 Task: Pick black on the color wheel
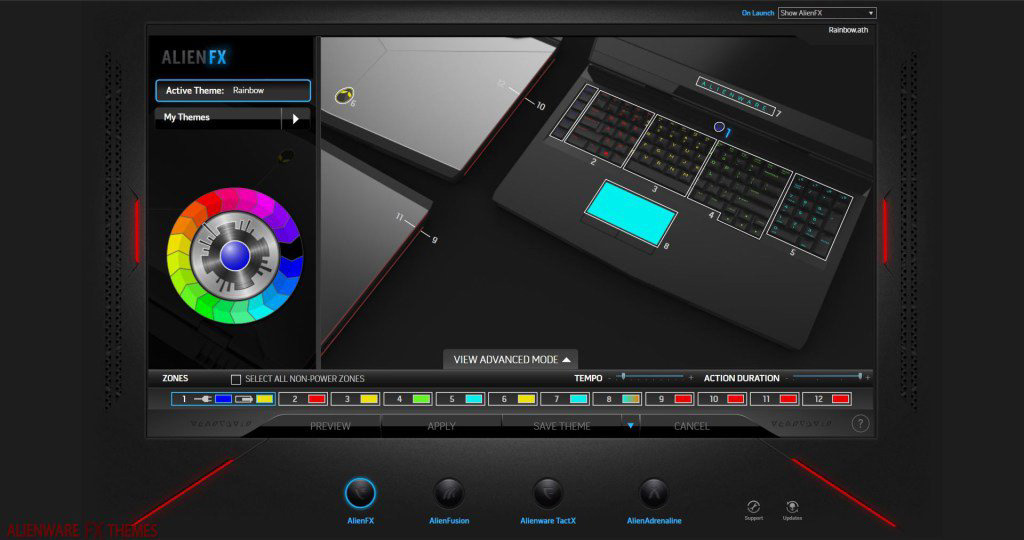tap(294, 247)
